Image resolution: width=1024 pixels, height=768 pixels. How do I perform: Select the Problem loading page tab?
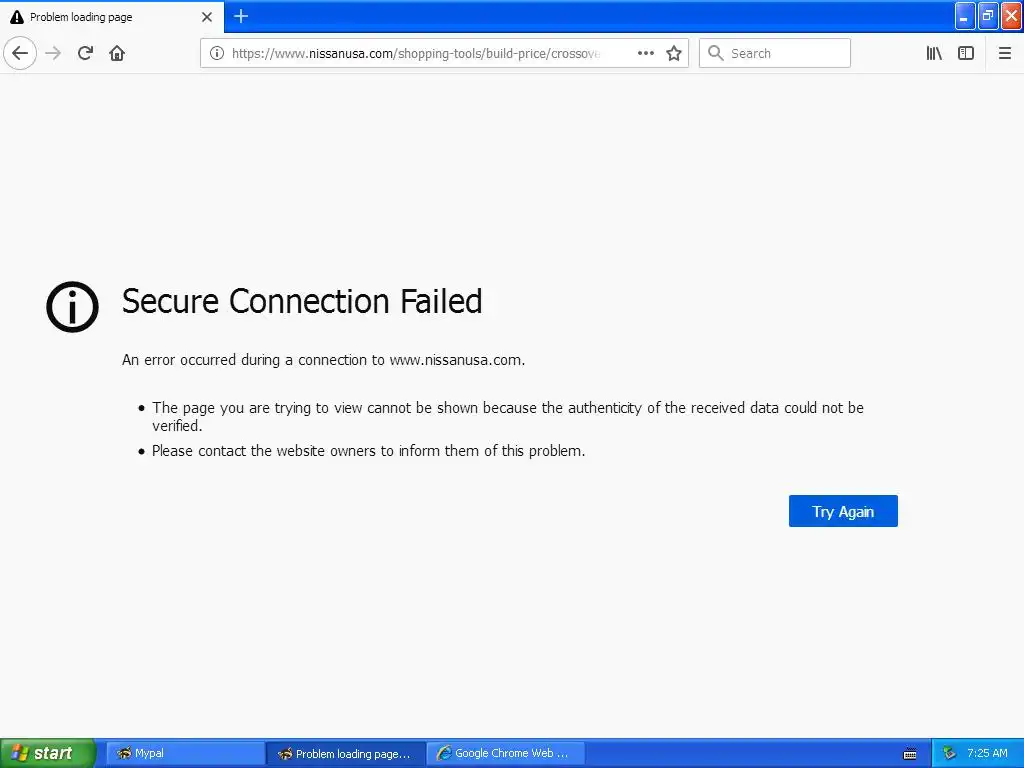100,17
